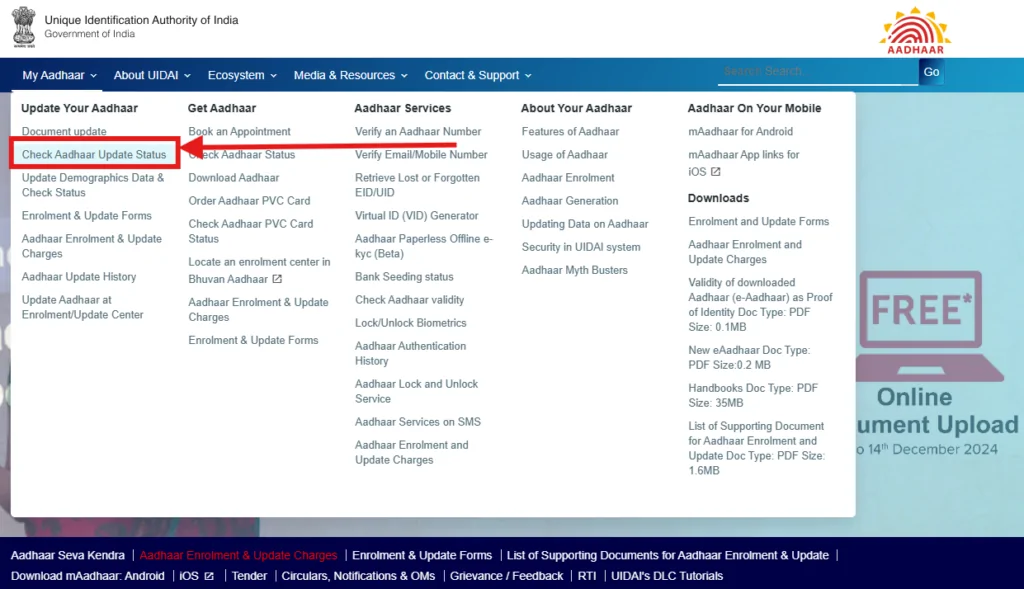Click external link icon next to iOS app link
The height and width of the screenshot is (589, 1024).
(715, 172)
